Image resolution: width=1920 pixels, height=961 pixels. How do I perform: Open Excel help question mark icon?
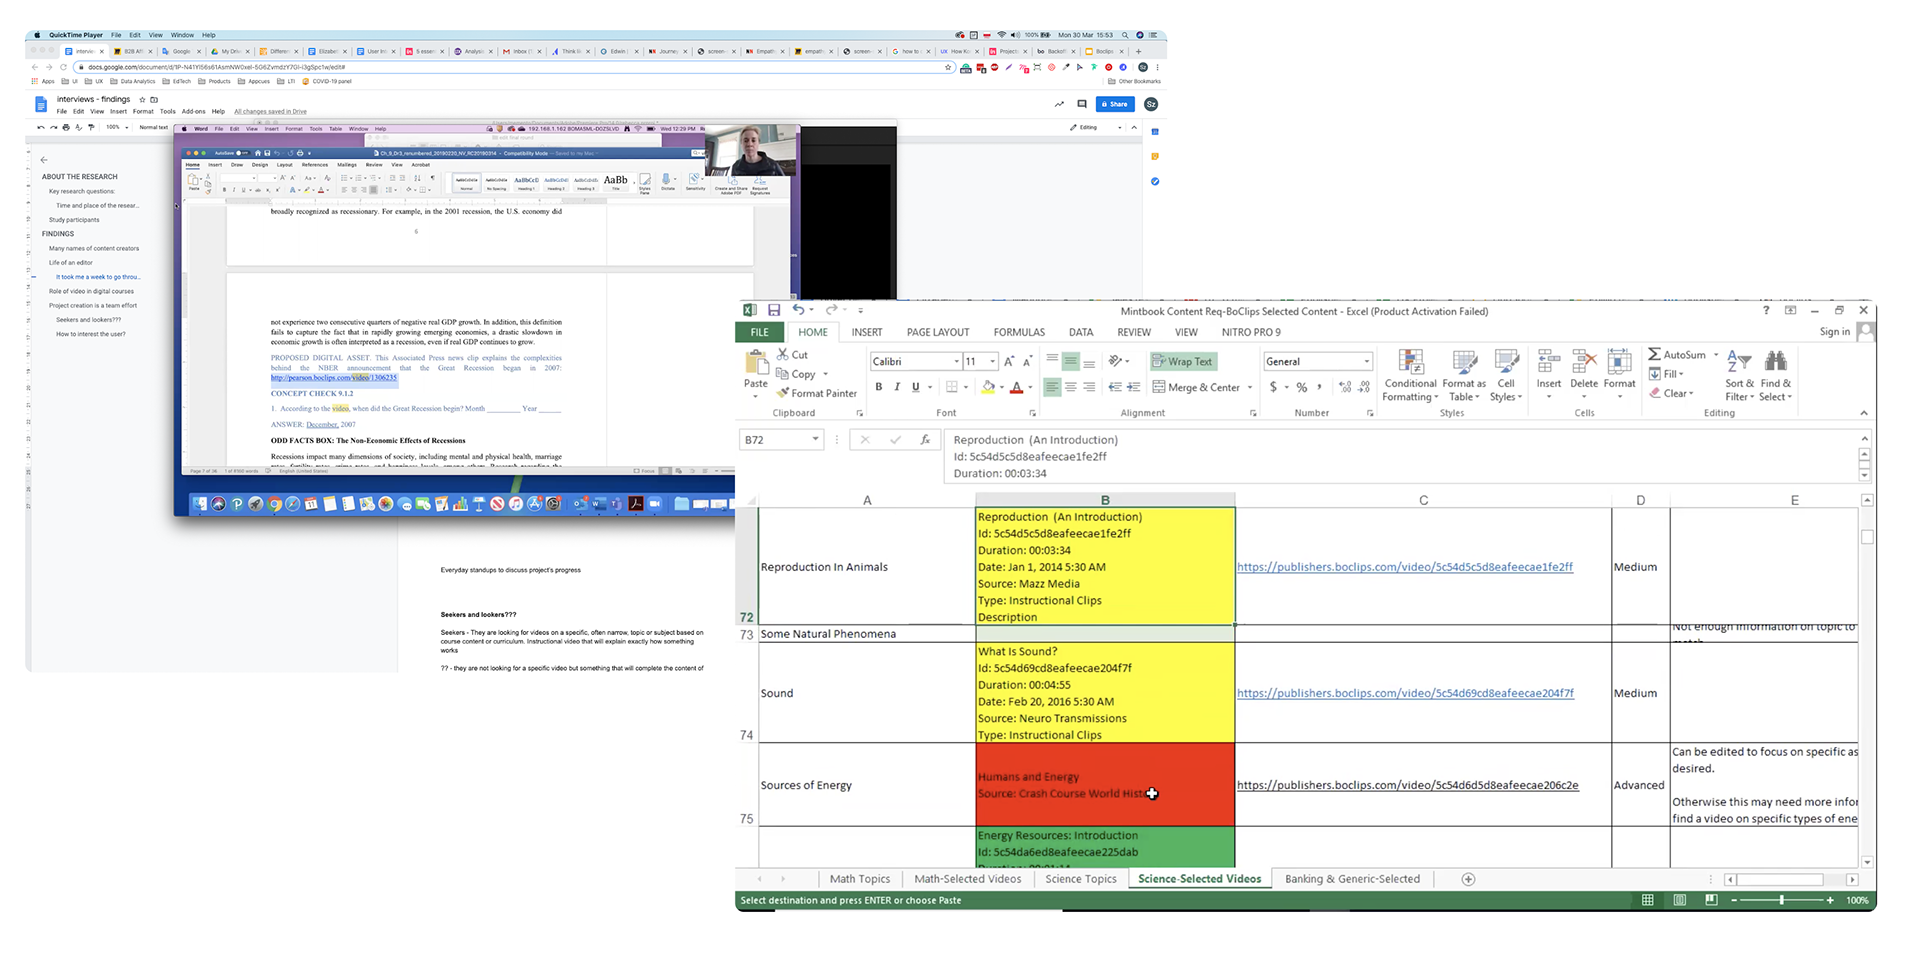[x=1765, y=310]
